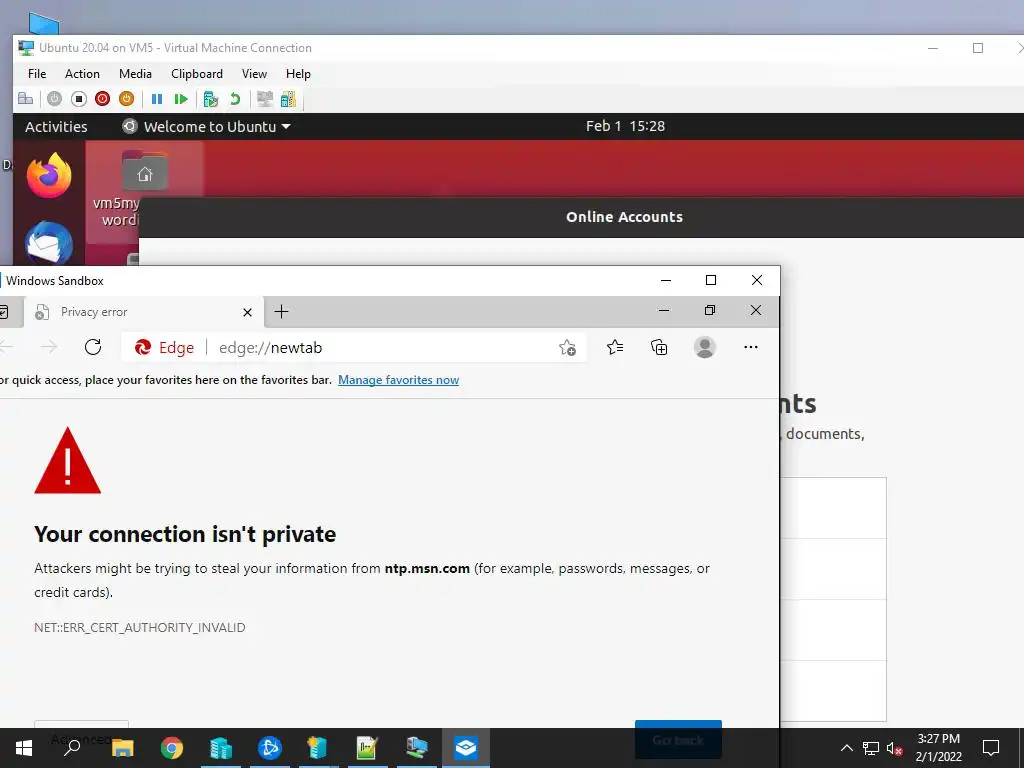Screen dimensions: 1024x768
Task: Open Edge Settings and more (three dots)
Action: 751,347
